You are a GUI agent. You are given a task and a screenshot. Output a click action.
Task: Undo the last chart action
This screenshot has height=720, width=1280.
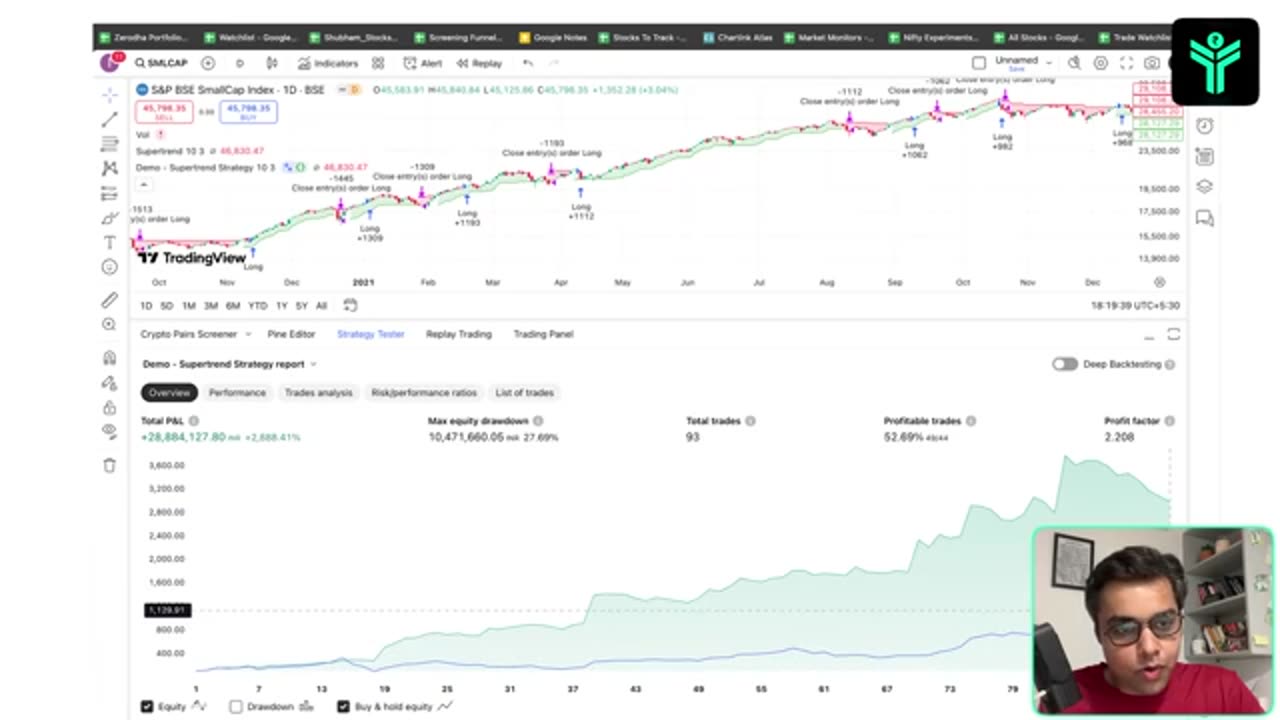pyautogui.click(x=528, y=63)
